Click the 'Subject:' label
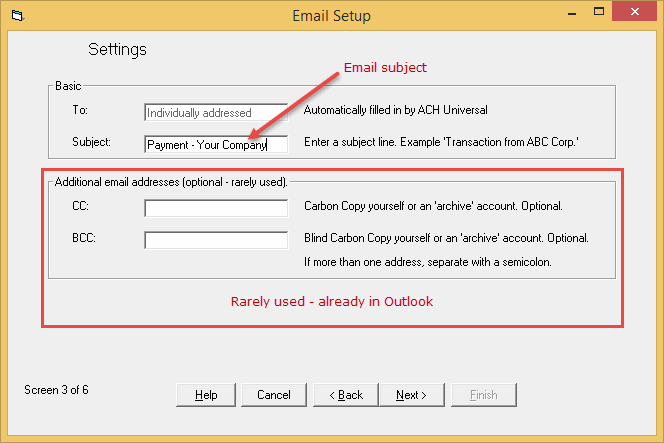Image resolution: width=664 pixels, height=443 pixels. click(x=91, y=142)
